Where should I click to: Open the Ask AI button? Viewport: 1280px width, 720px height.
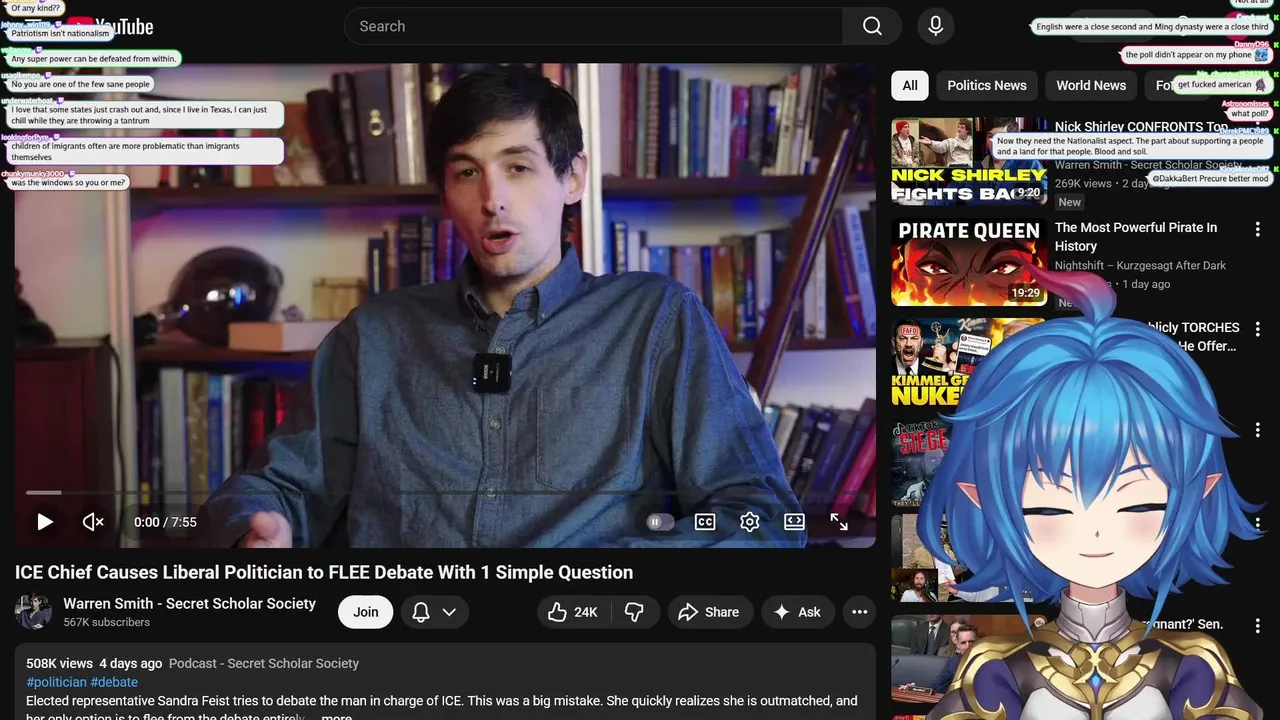tap(797, 612)
